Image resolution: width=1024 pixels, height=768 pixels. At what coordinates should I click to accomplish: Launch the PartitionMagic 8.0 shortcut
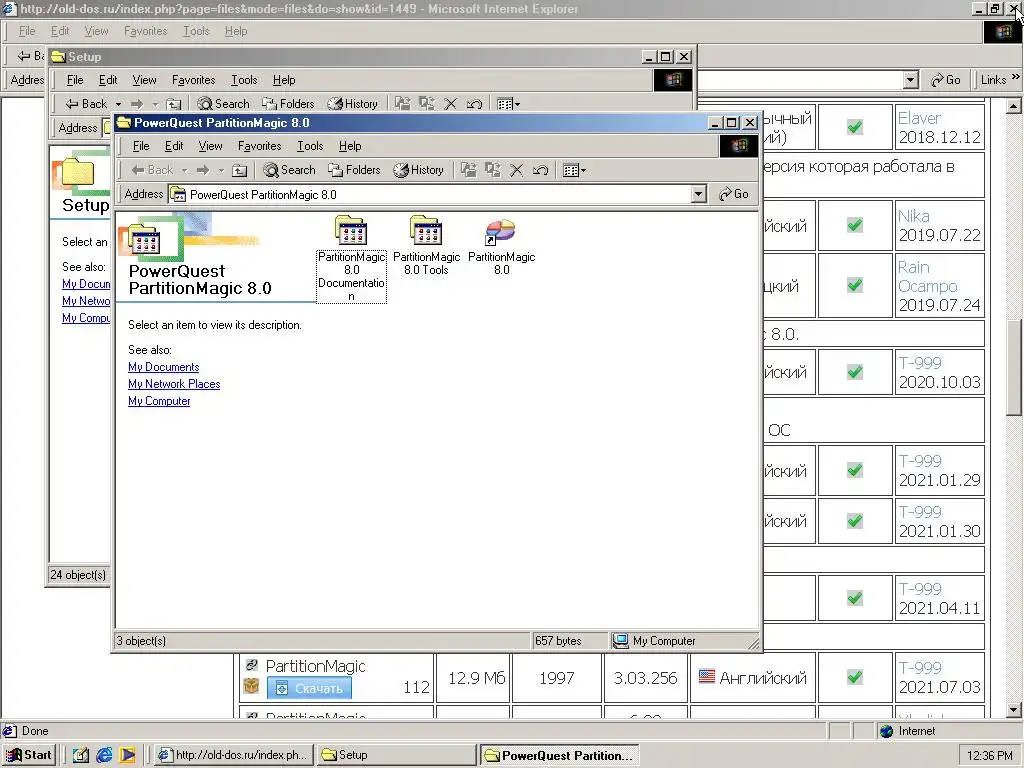[501, 246]
